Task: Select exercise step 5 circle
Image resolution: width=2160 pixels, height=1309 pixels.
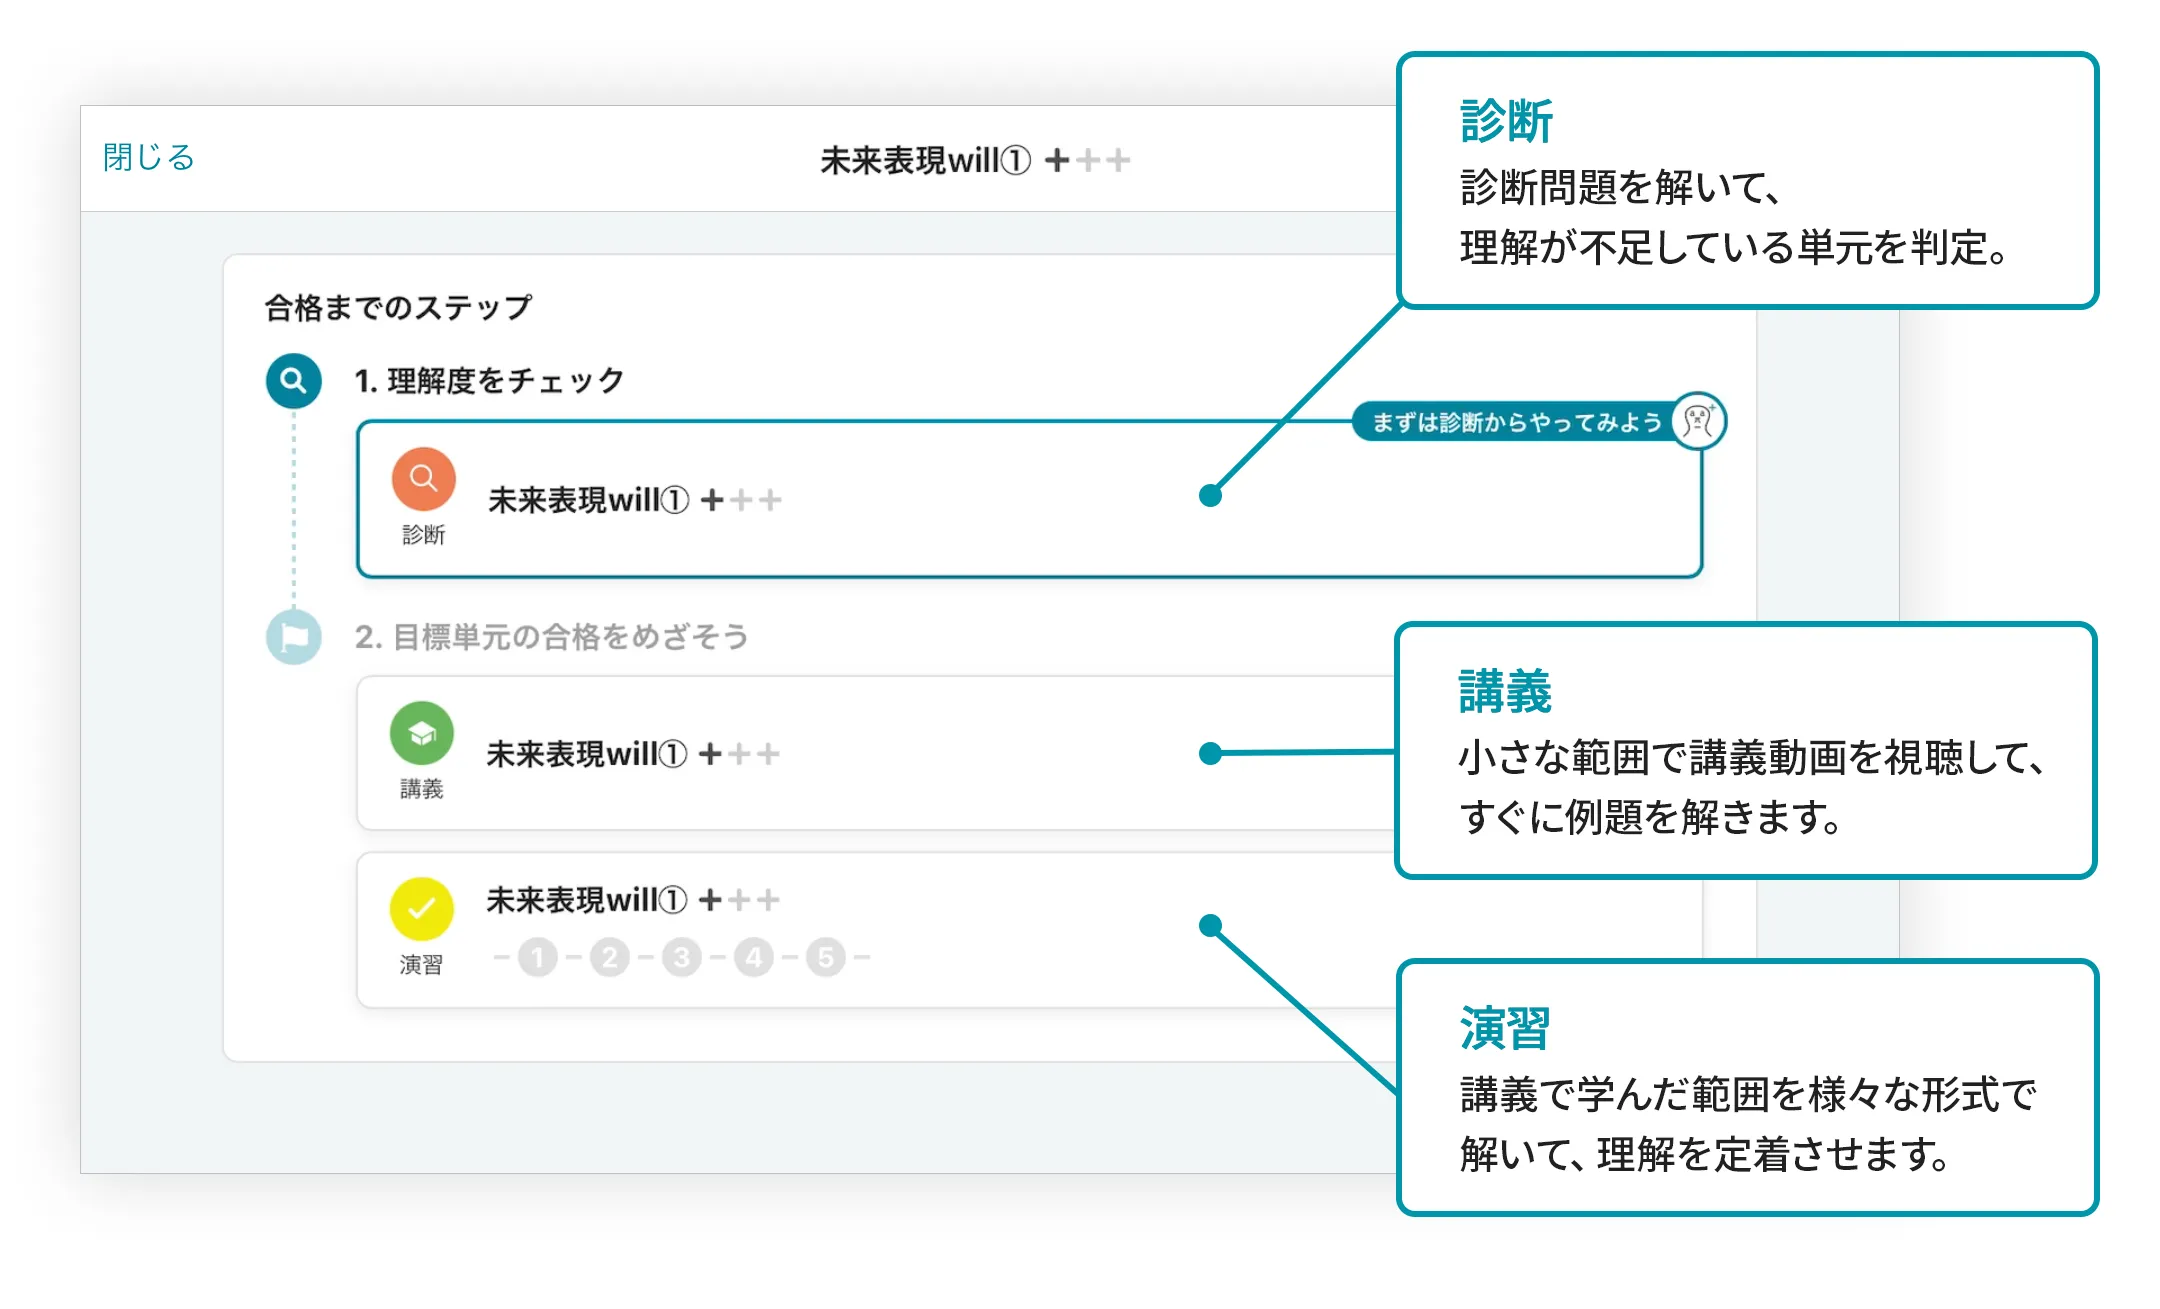Action: [x=826, y=957]
